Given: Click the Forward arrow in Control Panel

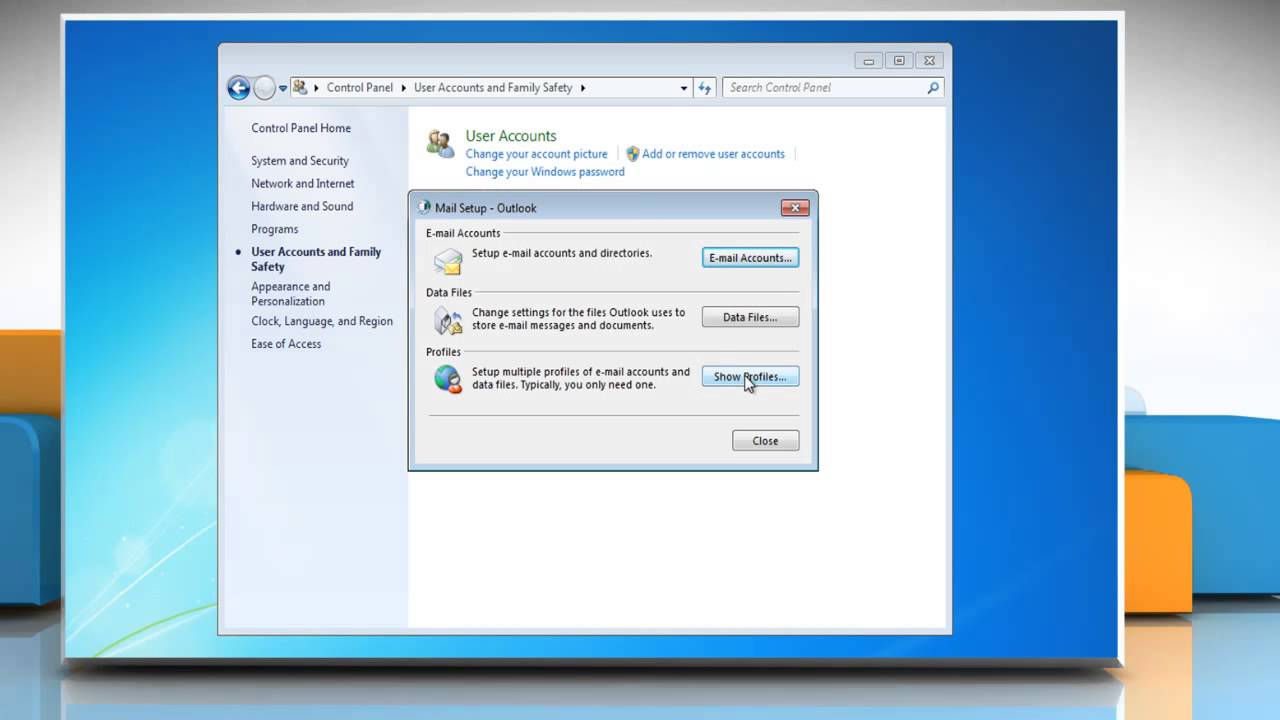Looking at the screenshot, I should tap(264, 88).
